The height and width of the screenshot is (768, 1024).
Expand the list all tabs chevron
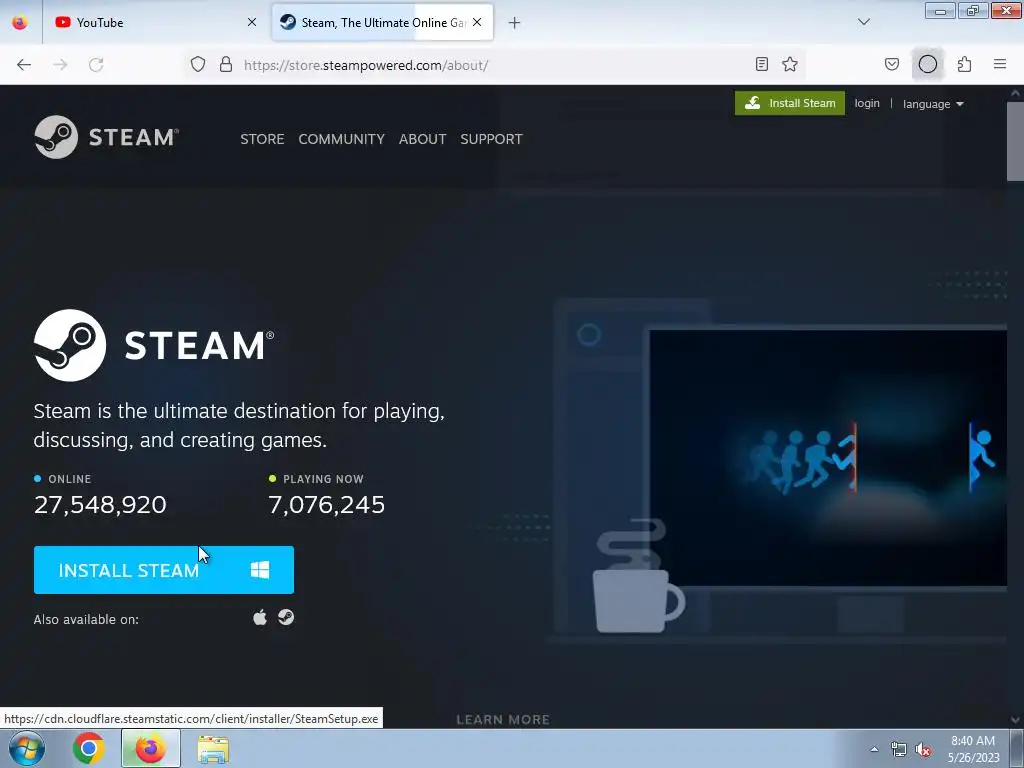[x=864, y=22]
